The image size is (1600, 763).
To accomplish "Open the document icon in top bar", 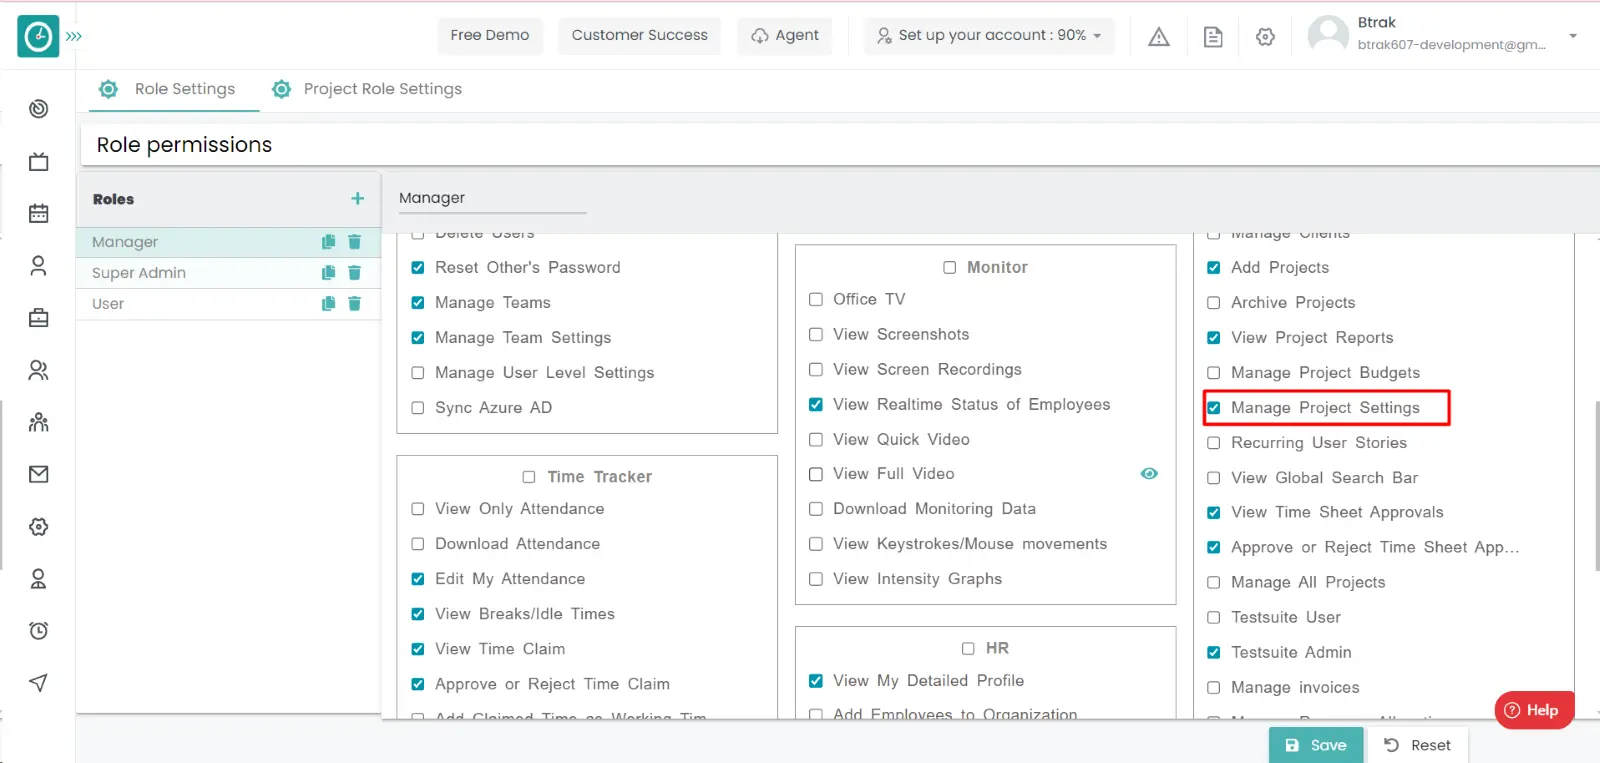I will tap(1212, 37).
